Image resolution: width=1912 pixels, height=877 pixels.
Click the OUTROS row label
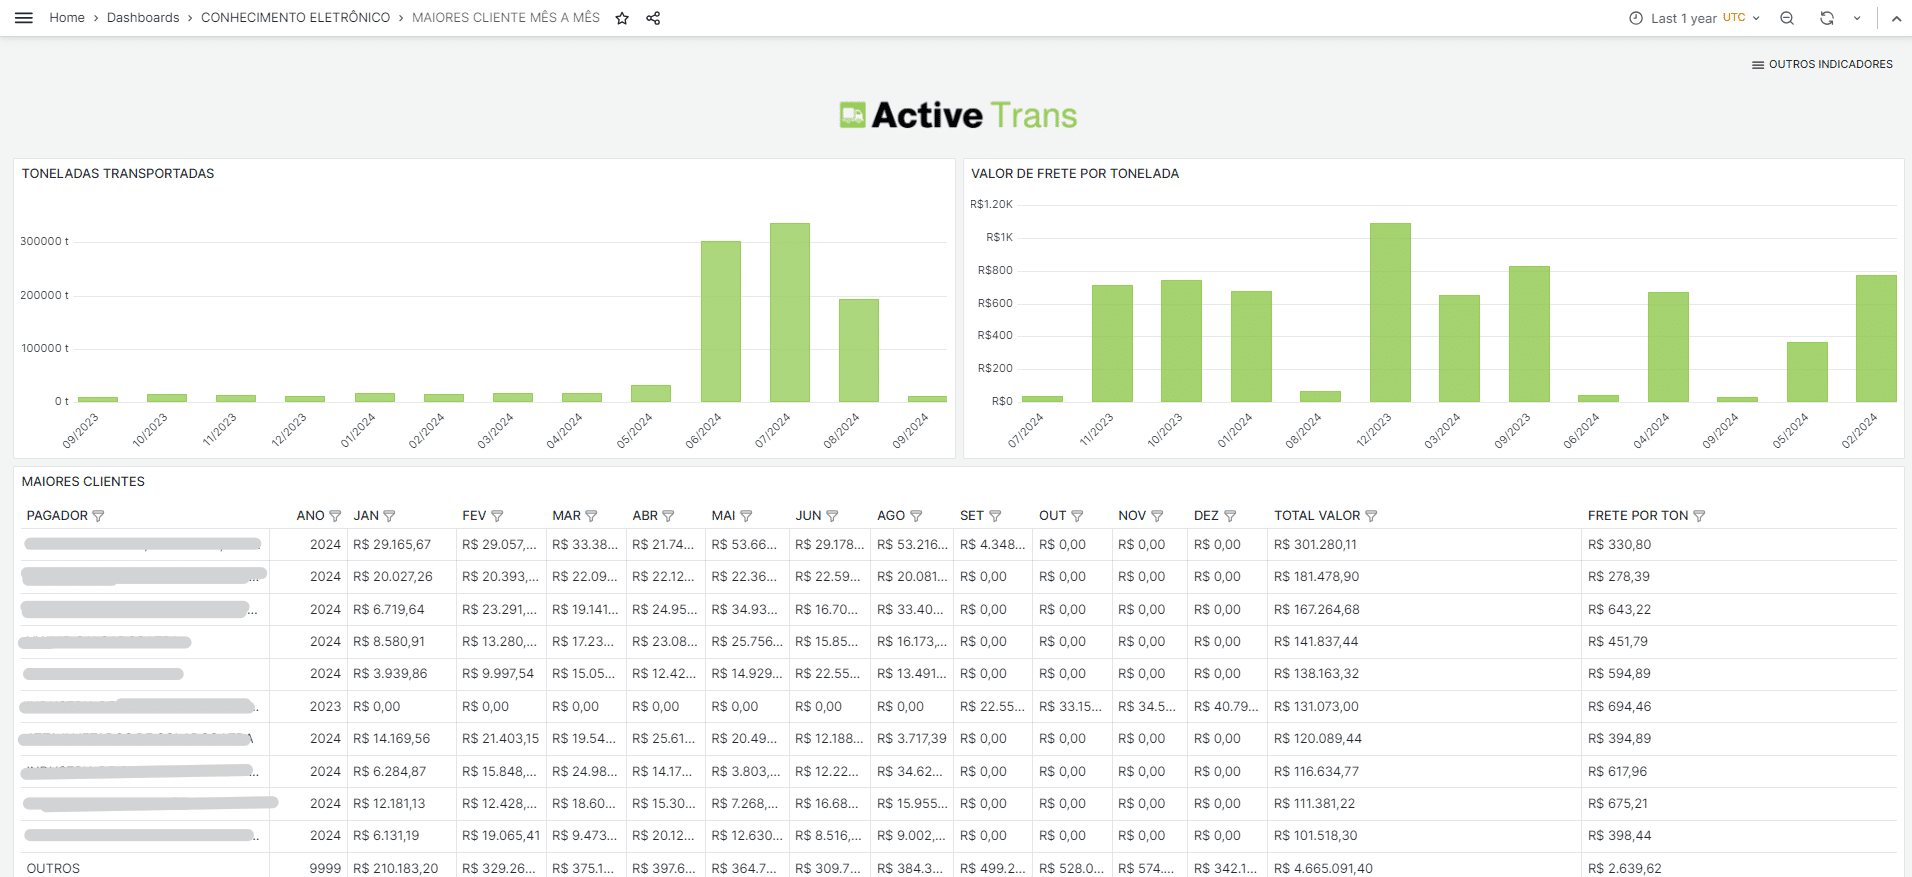pos(53,868)
